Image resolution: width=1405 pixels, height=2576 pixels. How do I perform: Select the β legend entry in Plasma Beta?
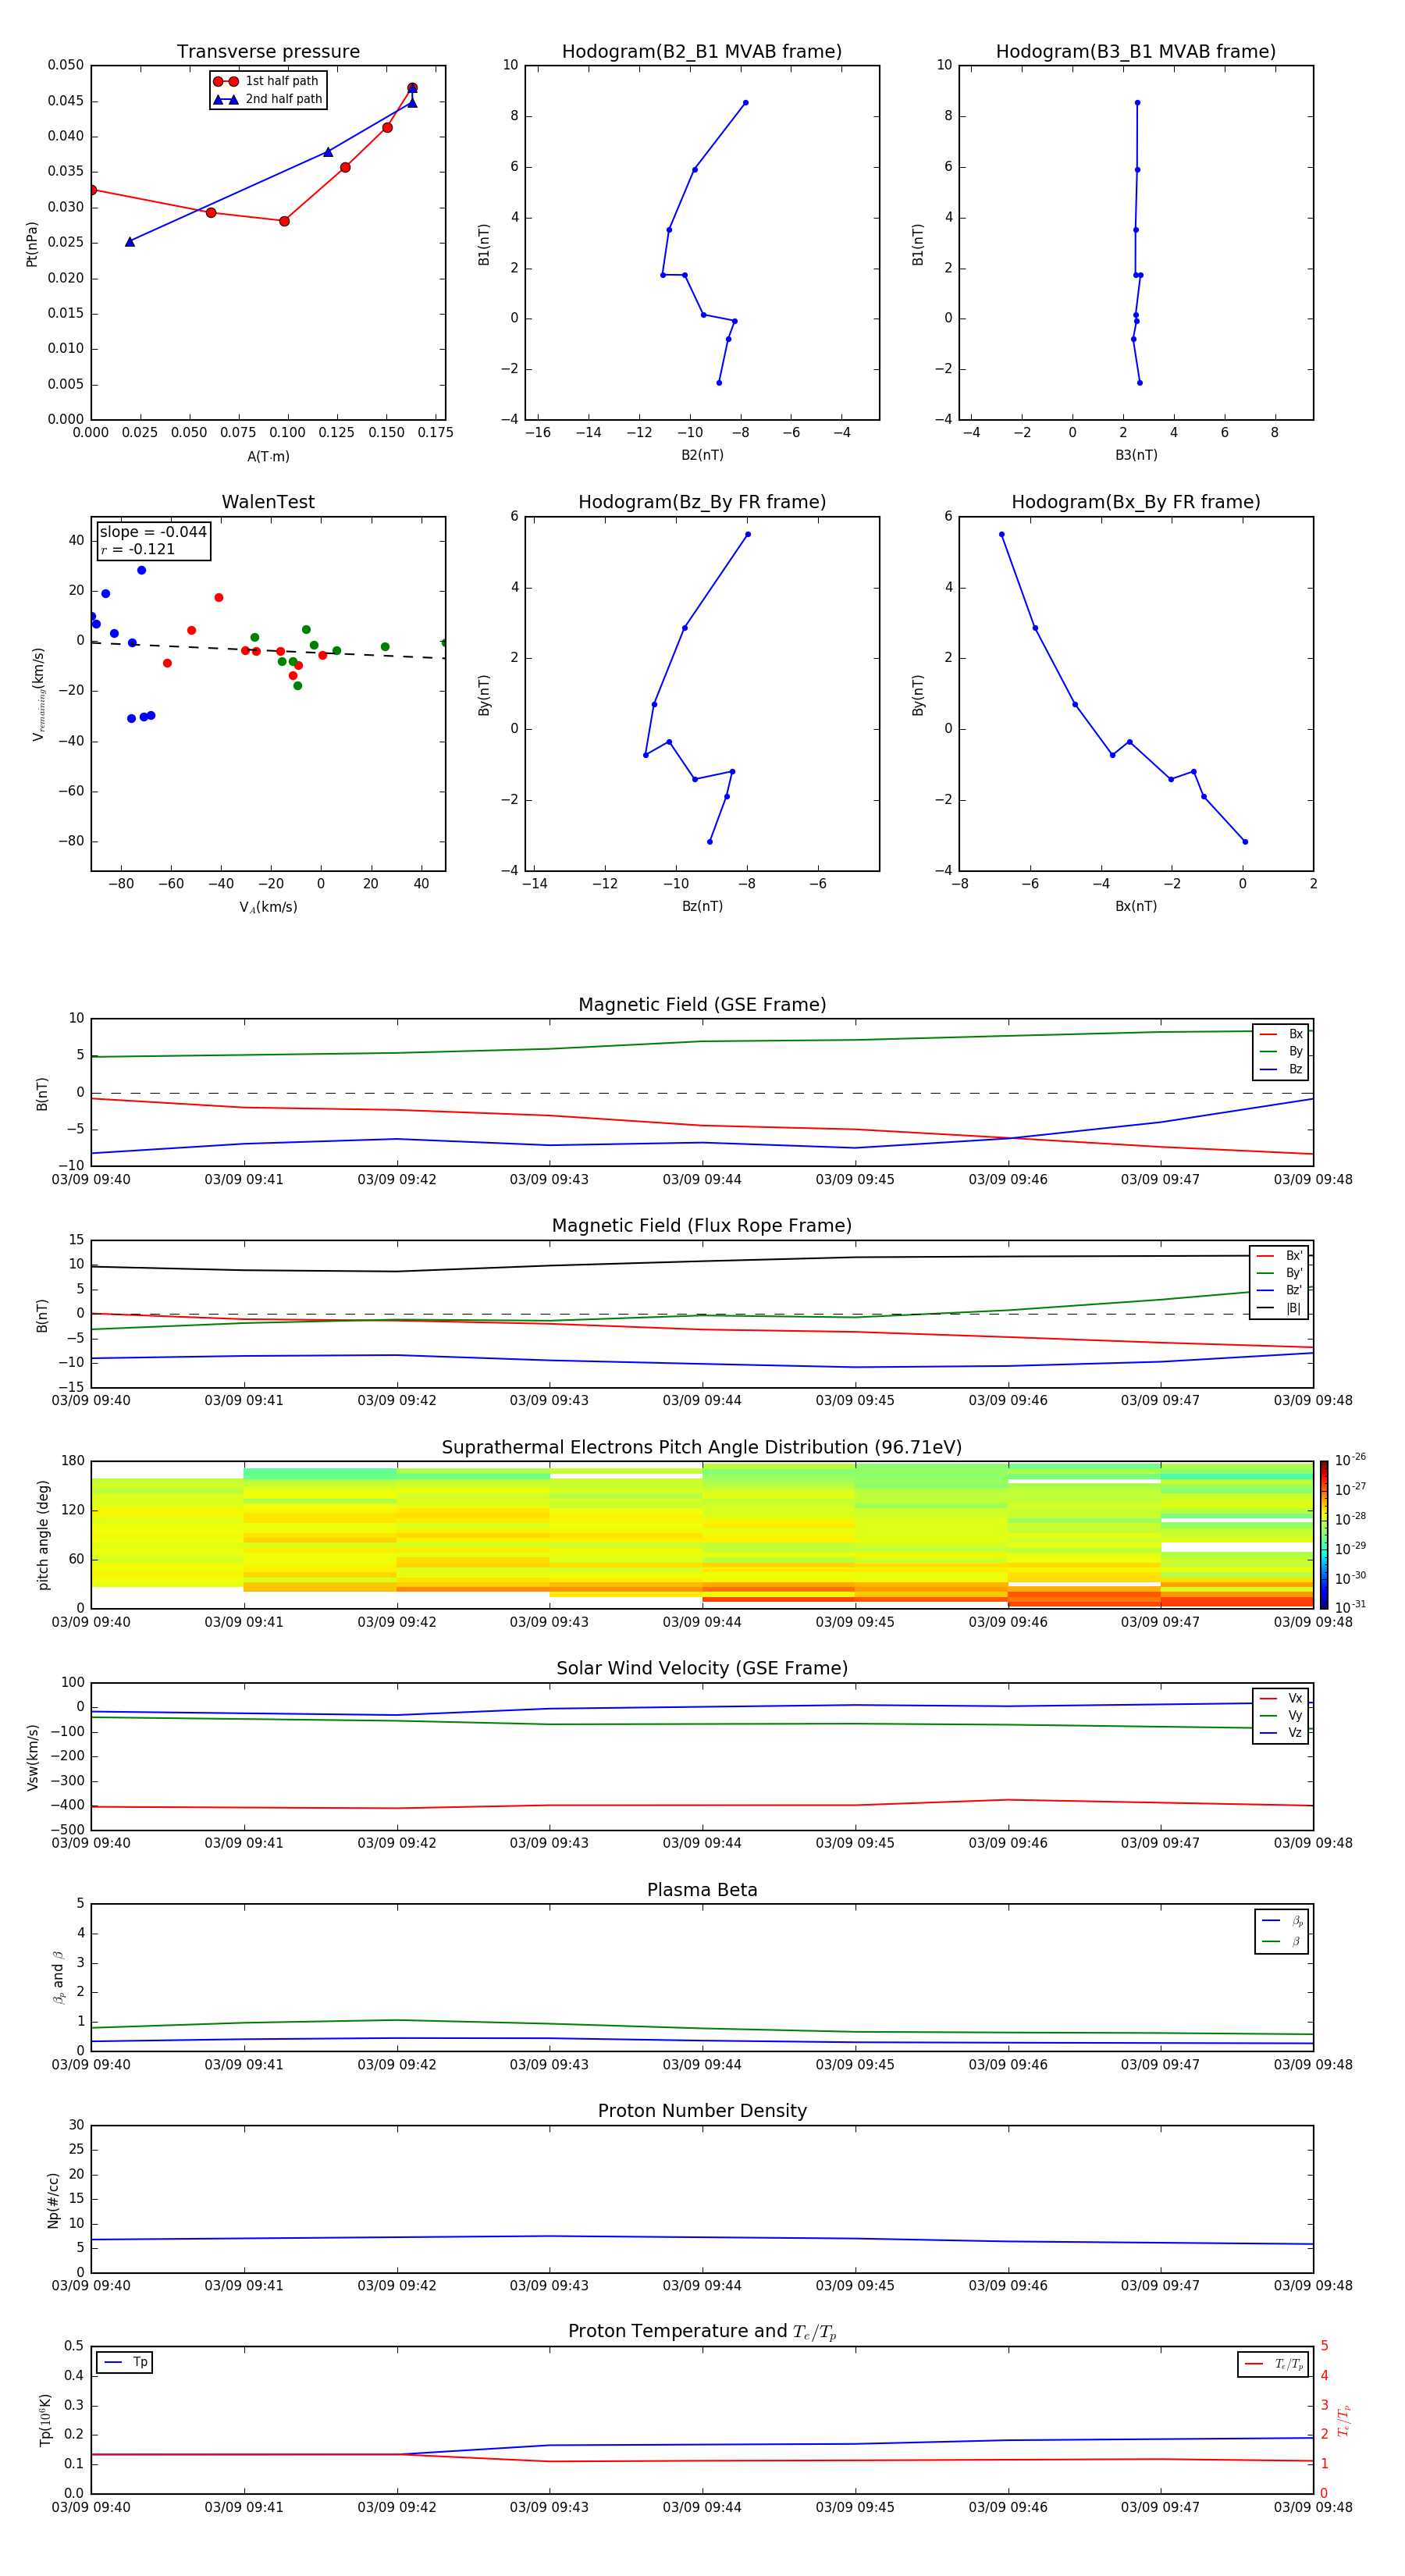[1282, 1941]
